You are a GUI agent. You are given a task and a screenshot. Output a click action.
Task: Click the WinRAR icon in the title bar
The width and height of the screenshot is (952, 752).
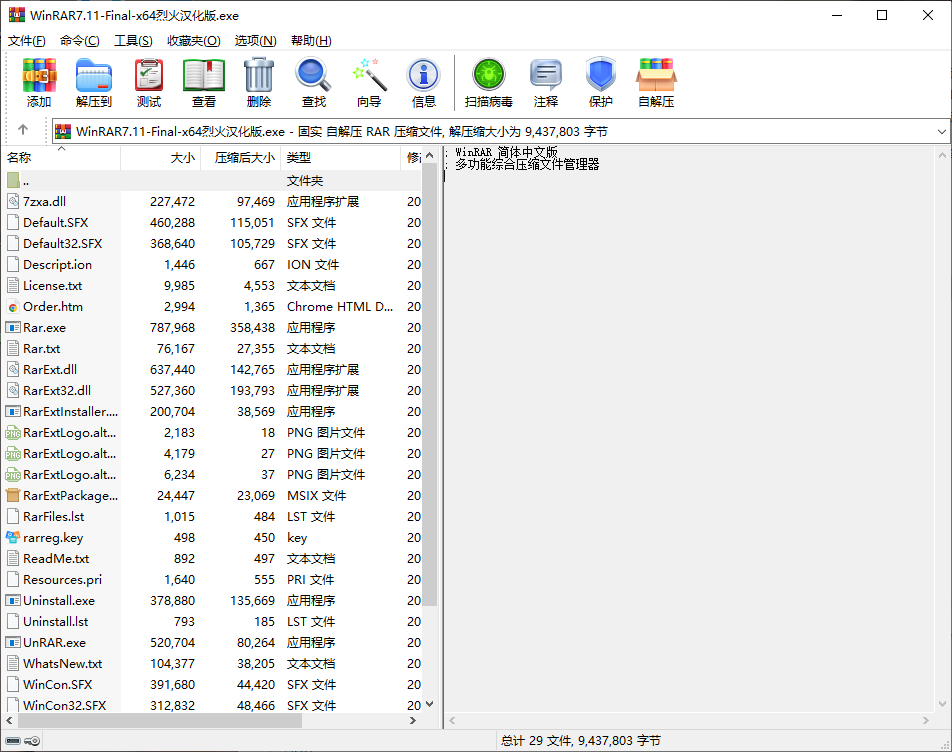(x=17, y=15)
